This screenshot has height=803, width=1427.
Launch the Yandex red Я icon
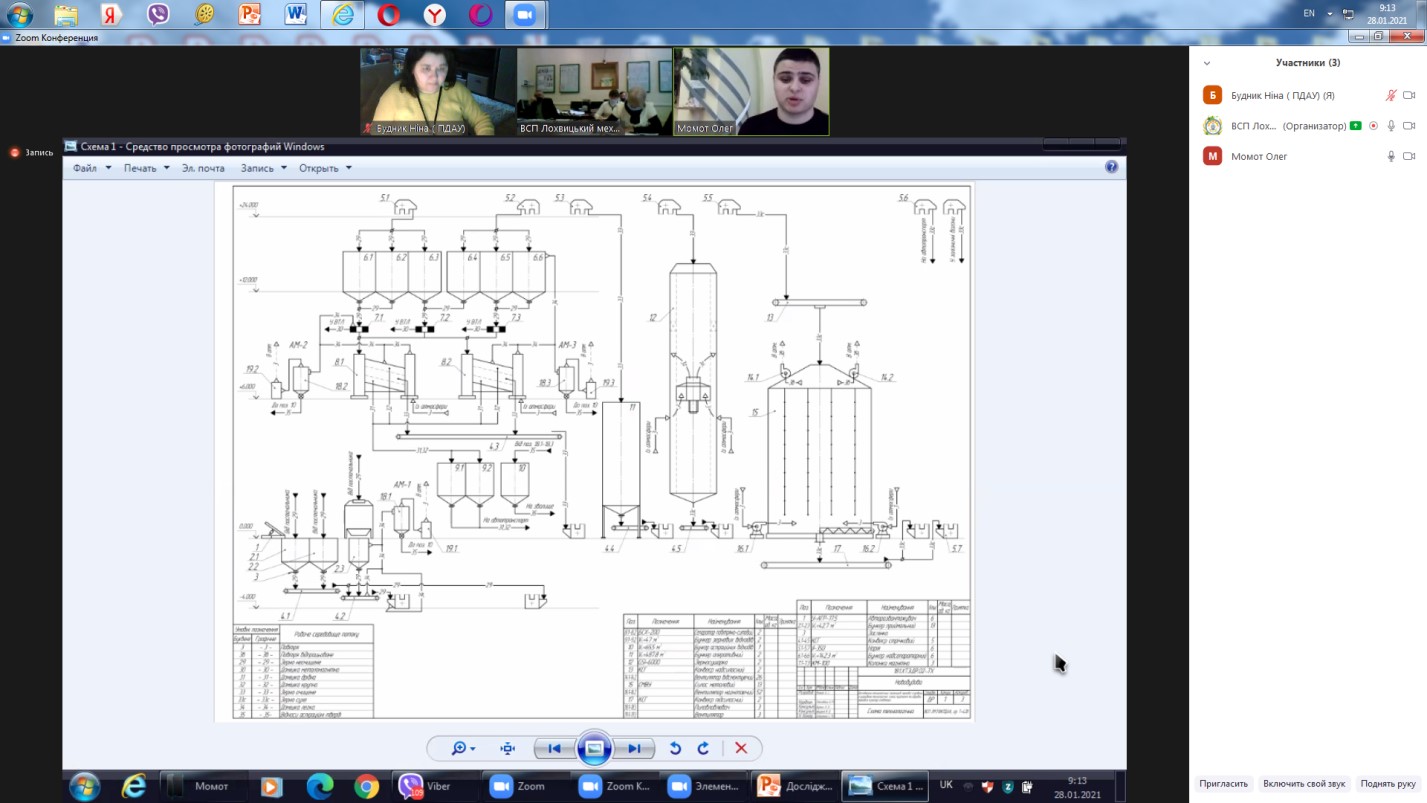pyautogui.click(x=112, y=15)
